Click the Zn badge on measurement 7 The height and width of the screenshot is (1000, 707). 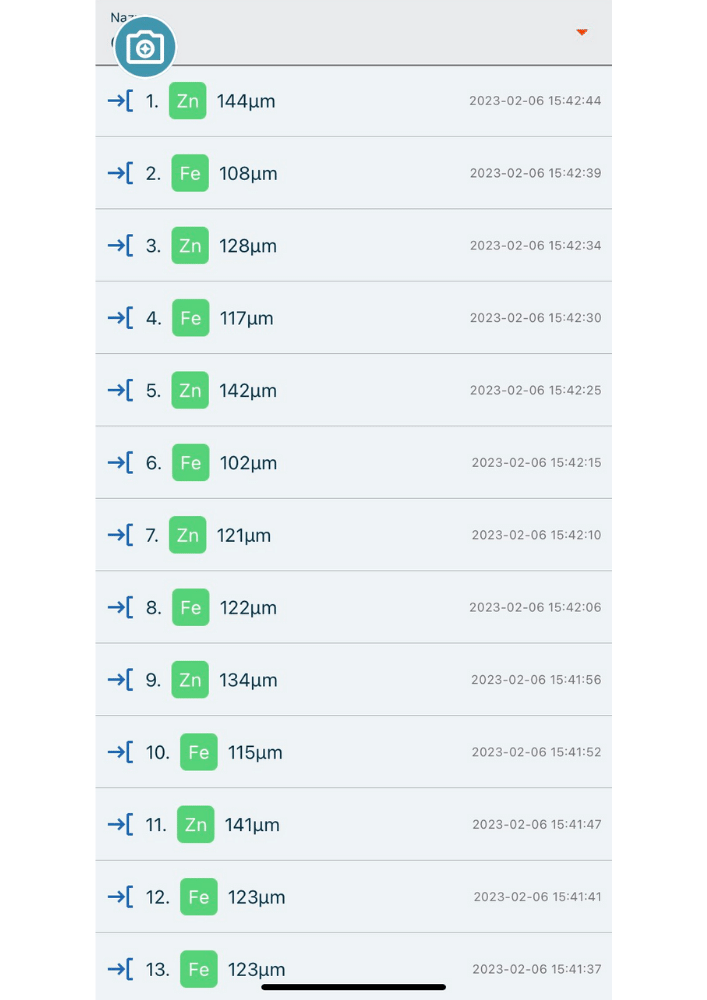tap(187, 535)
